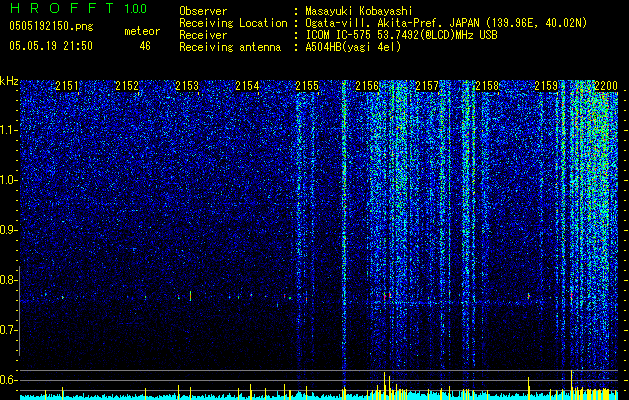629x400 pixels.
Task: Click the 2157 time marker
Action: (427, 86)
